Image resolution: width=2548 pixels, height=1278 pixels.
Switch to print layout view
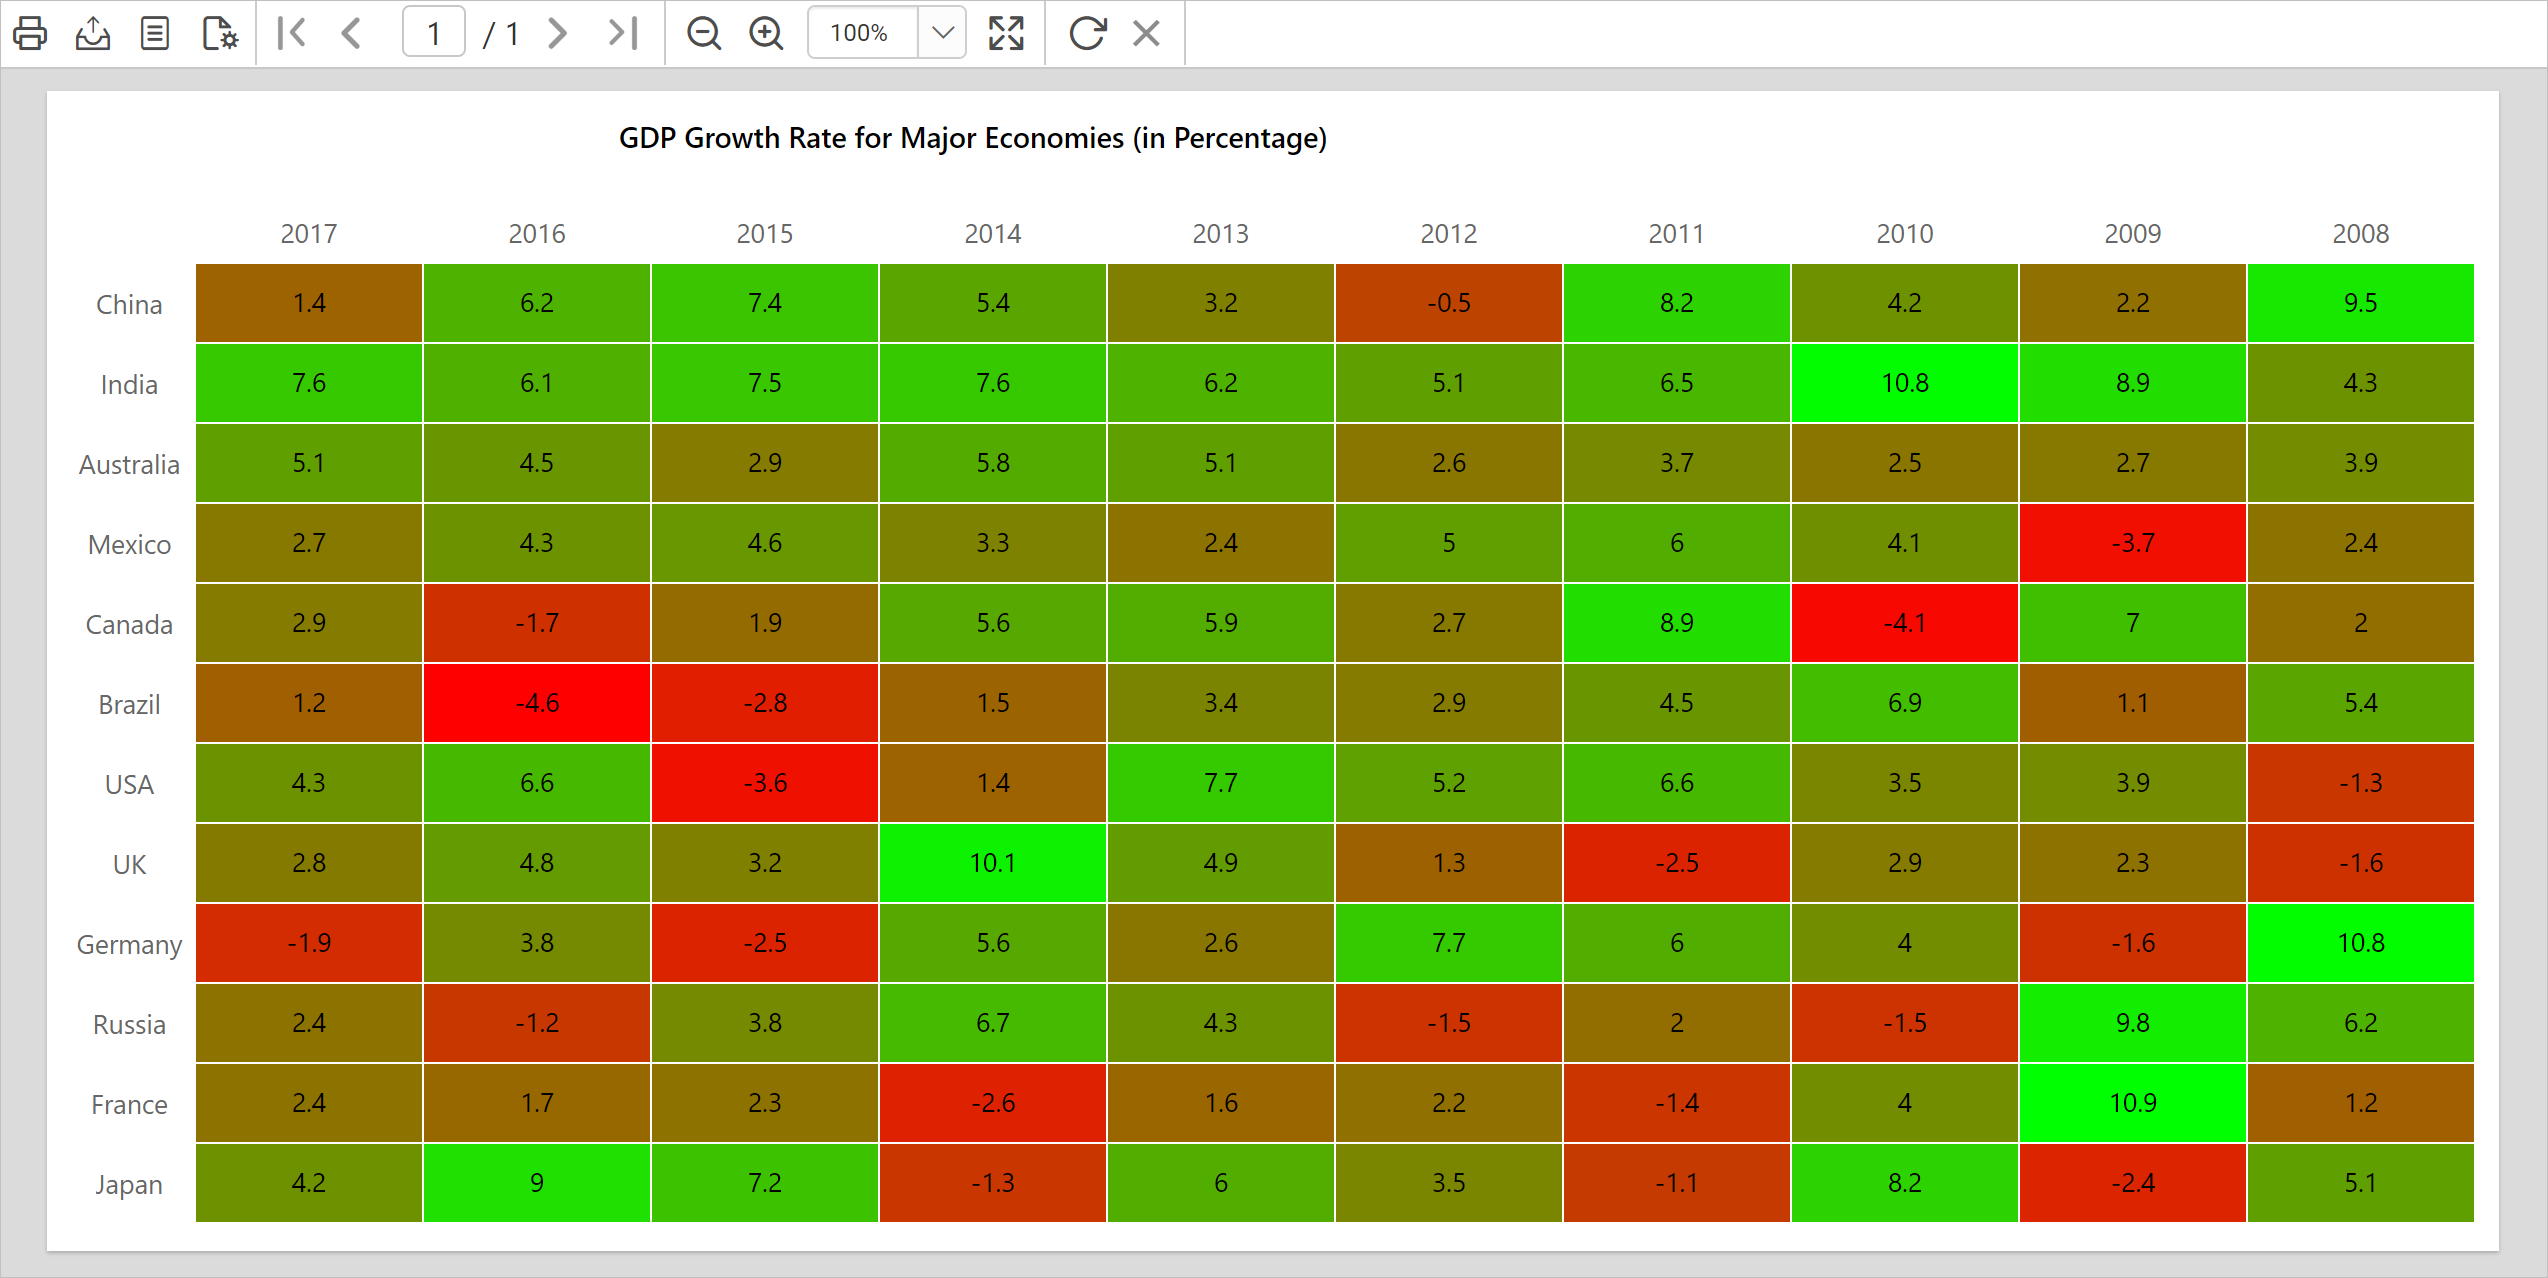click(x=154, y=33)
